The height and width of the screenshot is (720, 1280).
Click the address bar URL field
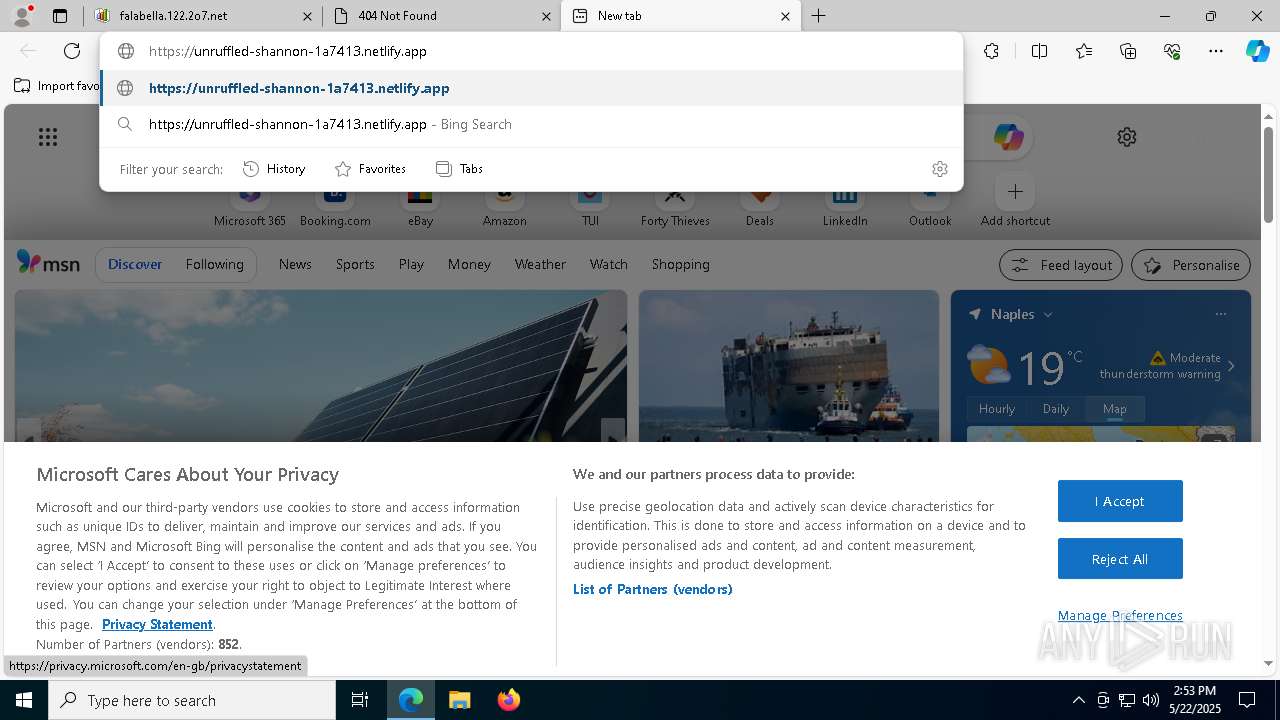click(x=531, y=51)
